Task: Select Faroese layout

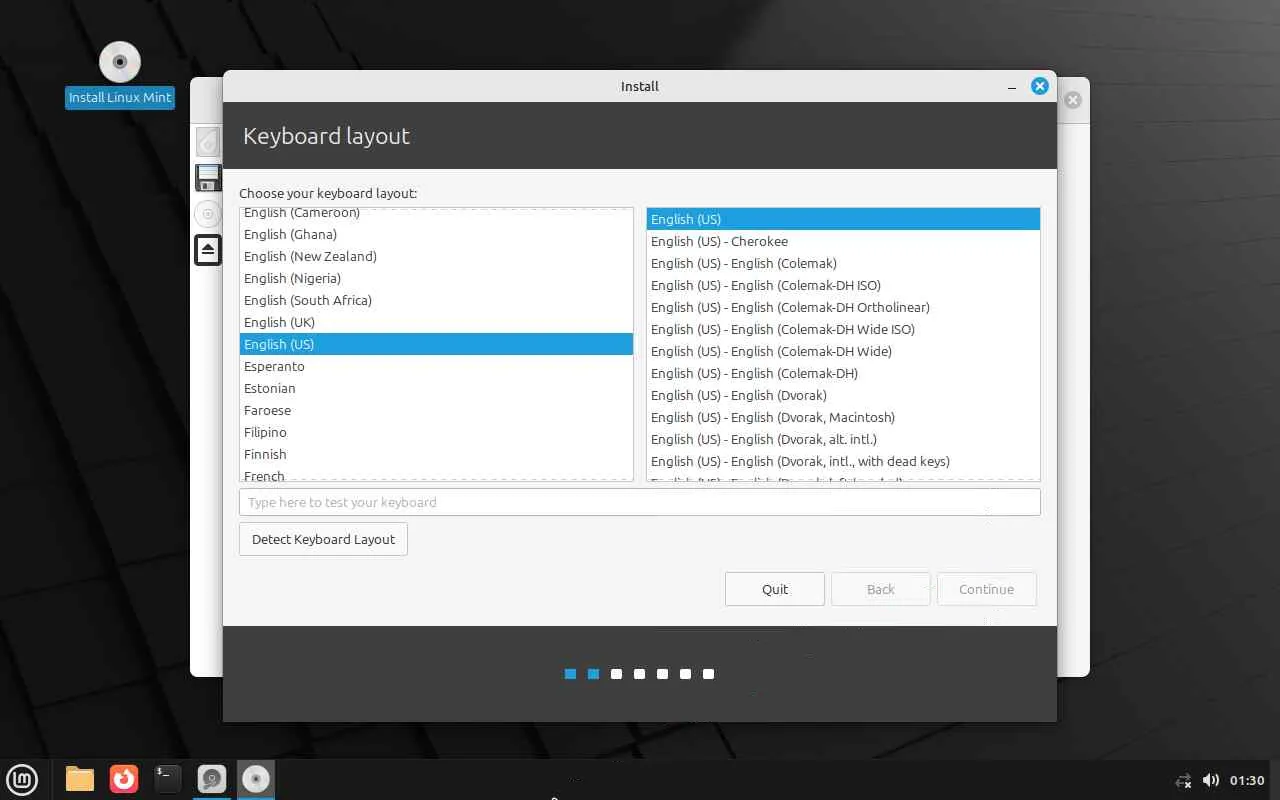Action: click(436, 410)
